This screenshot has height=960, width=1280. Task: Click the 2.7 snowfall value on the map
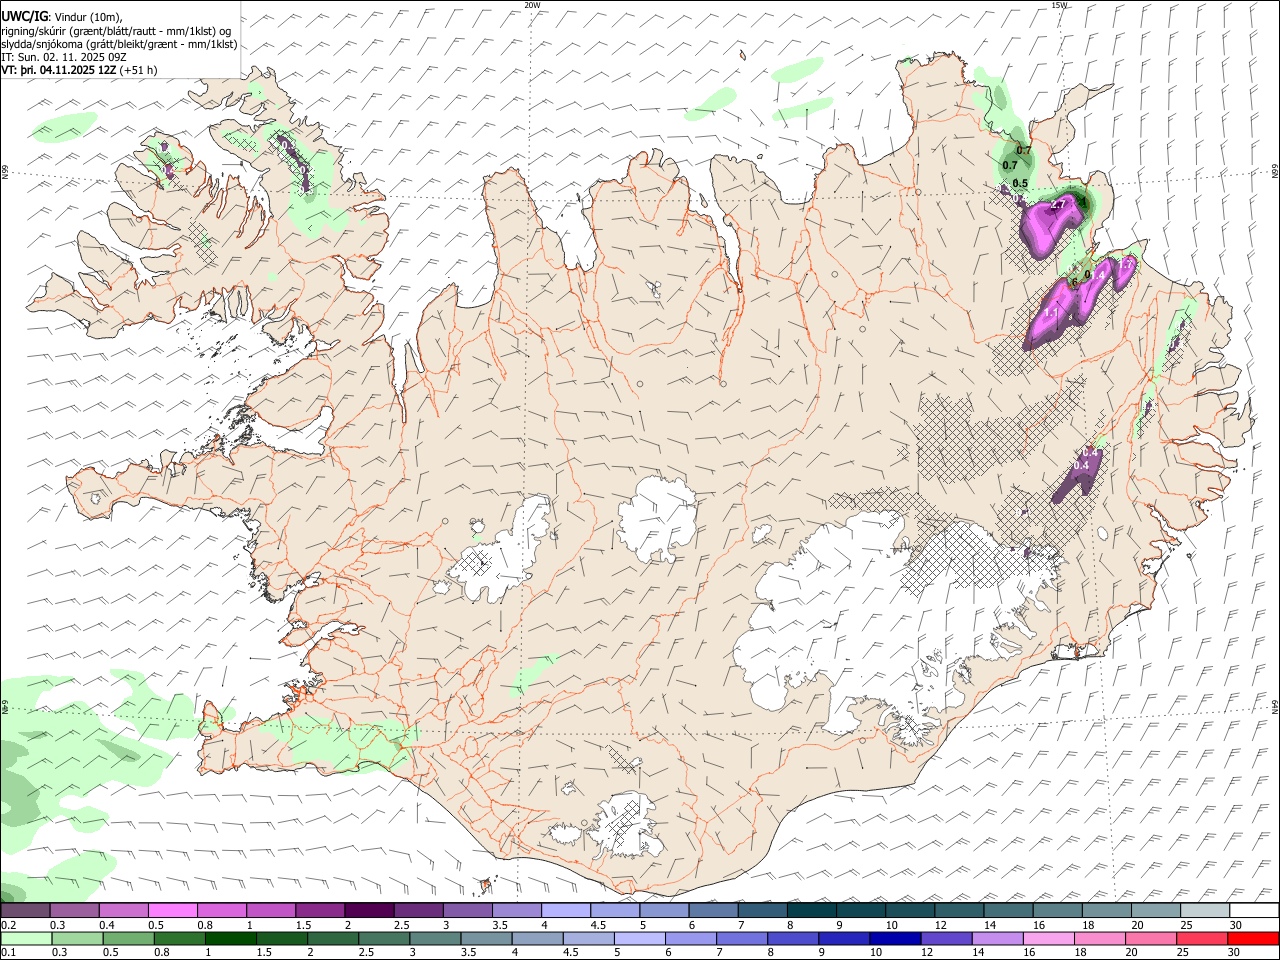click(1060, 204)
